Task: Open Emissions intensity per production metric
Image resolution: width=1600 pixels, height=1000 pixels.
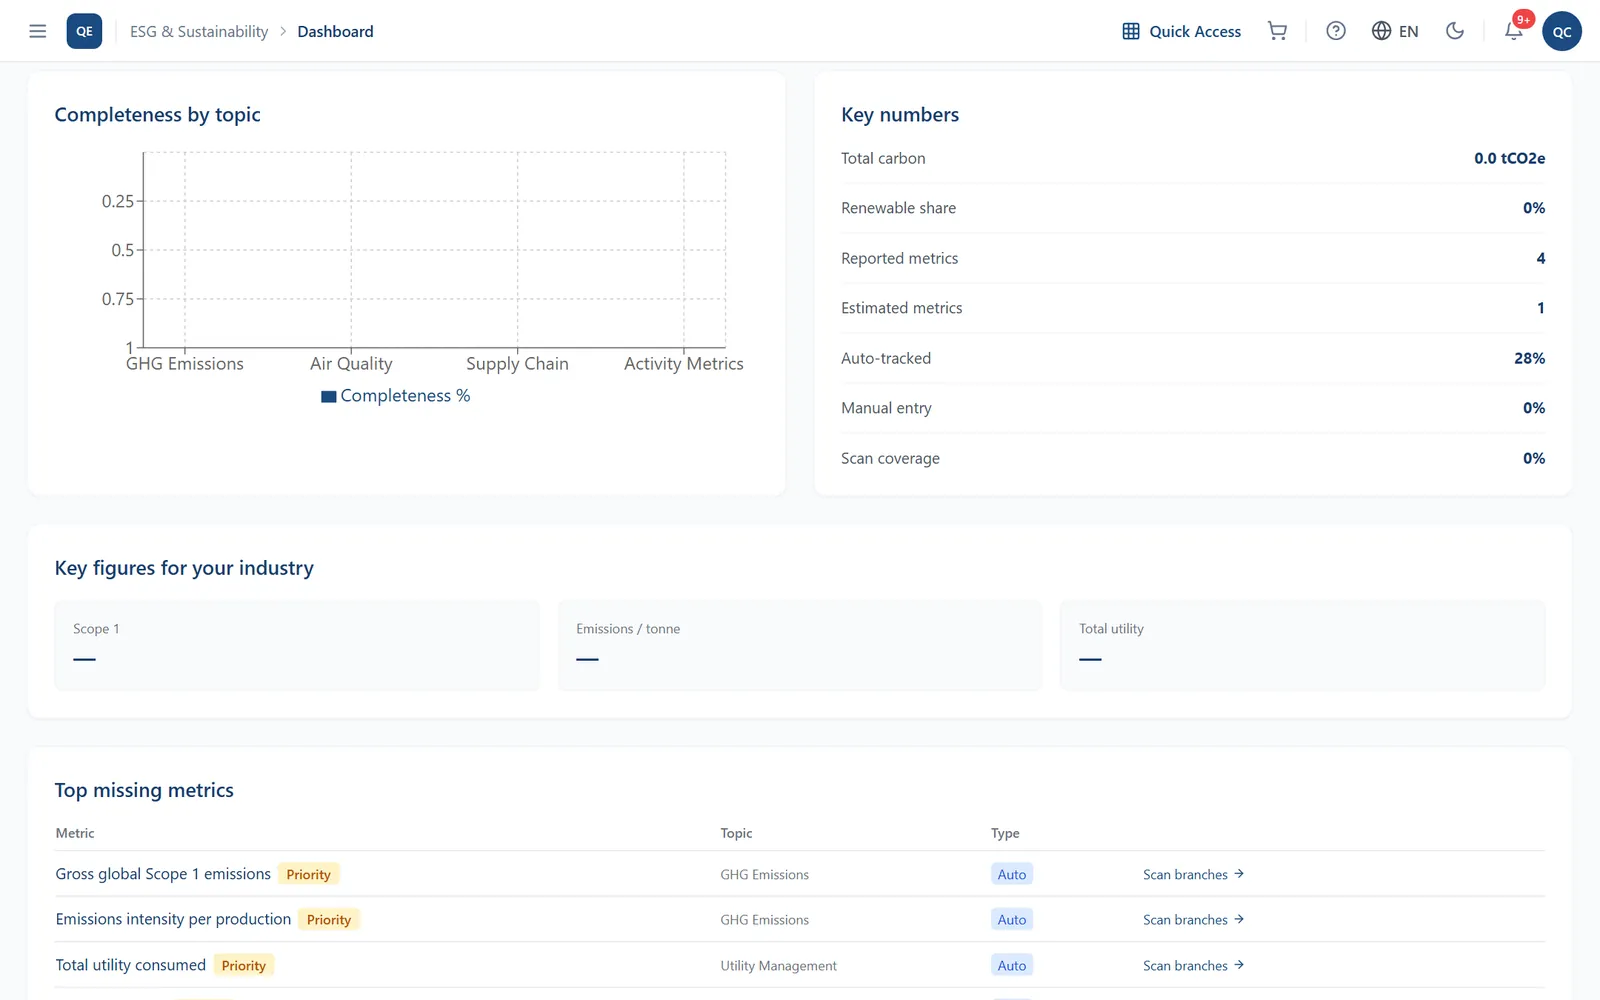Action: [x=173, y=919]
